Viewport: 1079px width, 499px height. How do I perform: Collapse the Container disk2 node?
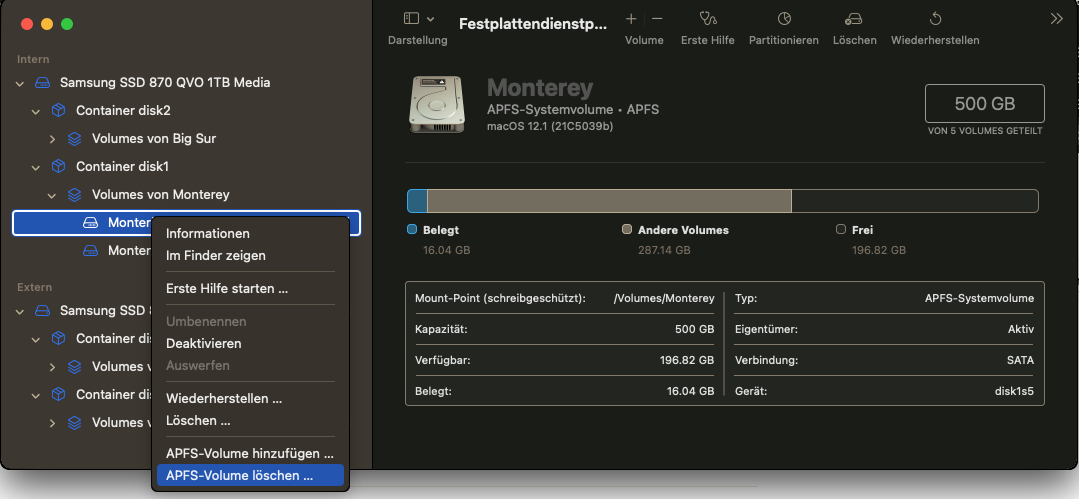click(36, 111)
